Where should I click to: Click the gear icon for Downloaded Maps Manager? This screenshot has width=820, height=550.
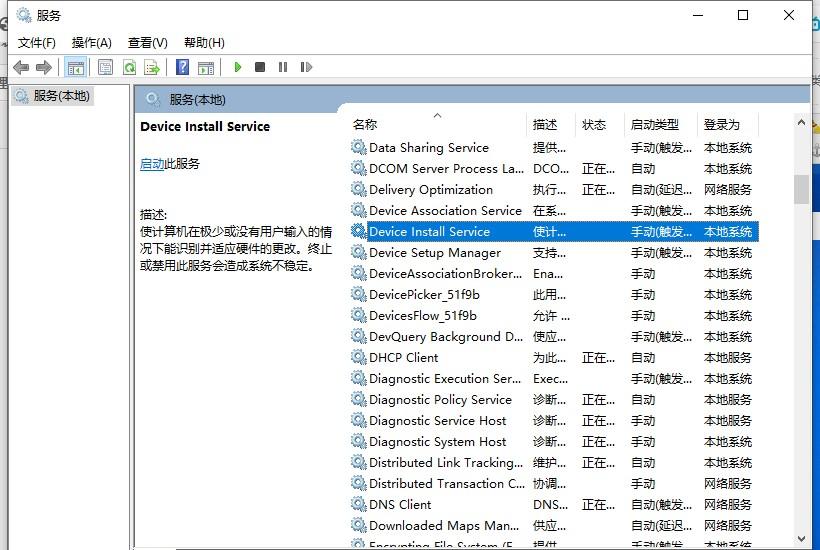(x=358, y=525)
